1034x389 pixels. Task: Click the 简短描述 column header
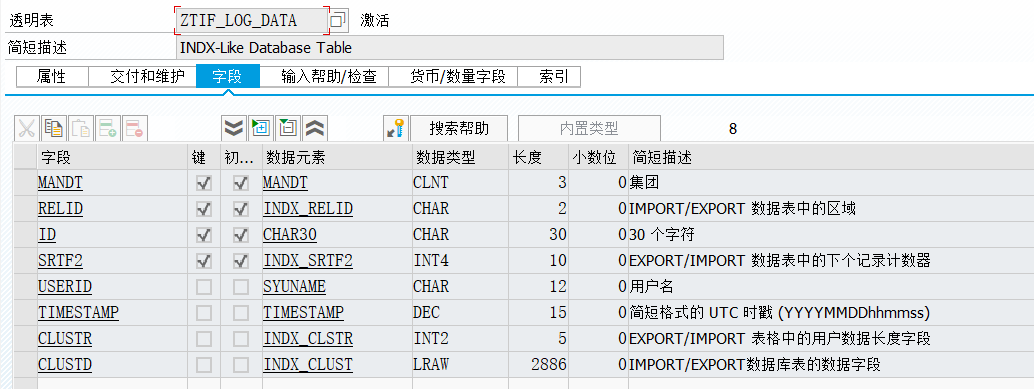click(x=831, y=158)
